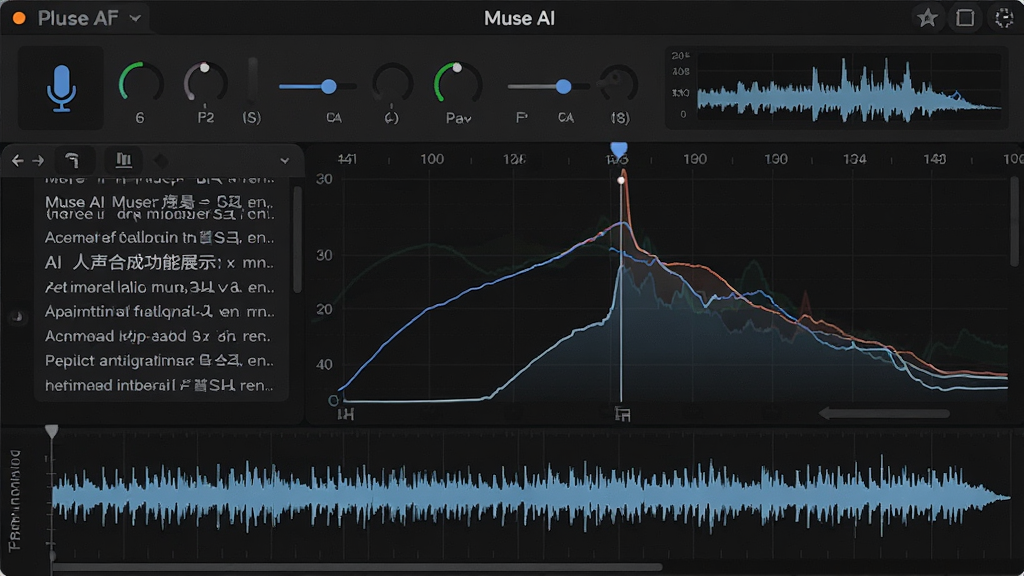The image size is (1024, 576).
Task: Click the hook-shaped icon after arrows
Action: [x=72, y=160]
